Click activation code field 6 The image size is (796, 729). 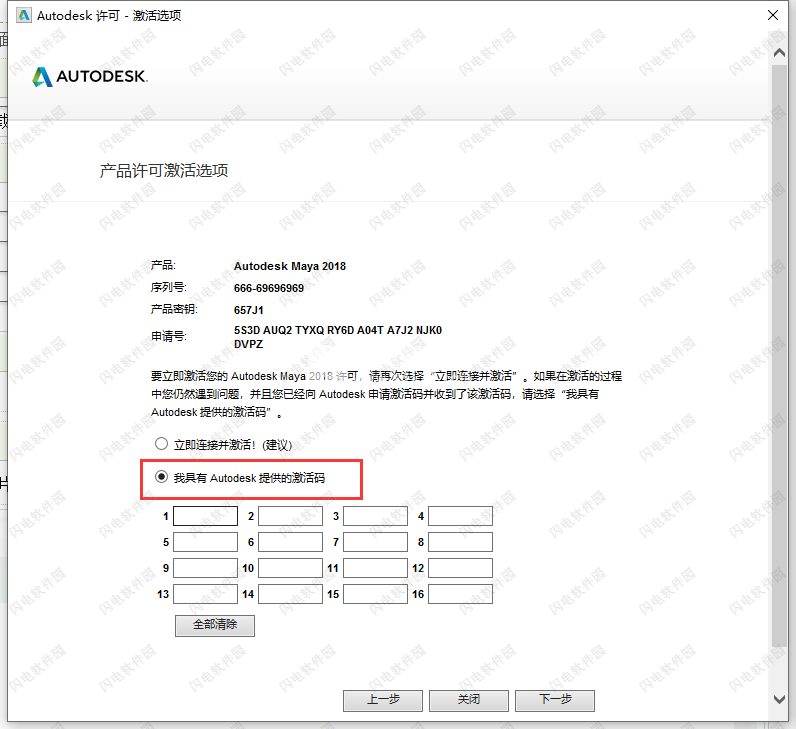click(x=290, y=542)
